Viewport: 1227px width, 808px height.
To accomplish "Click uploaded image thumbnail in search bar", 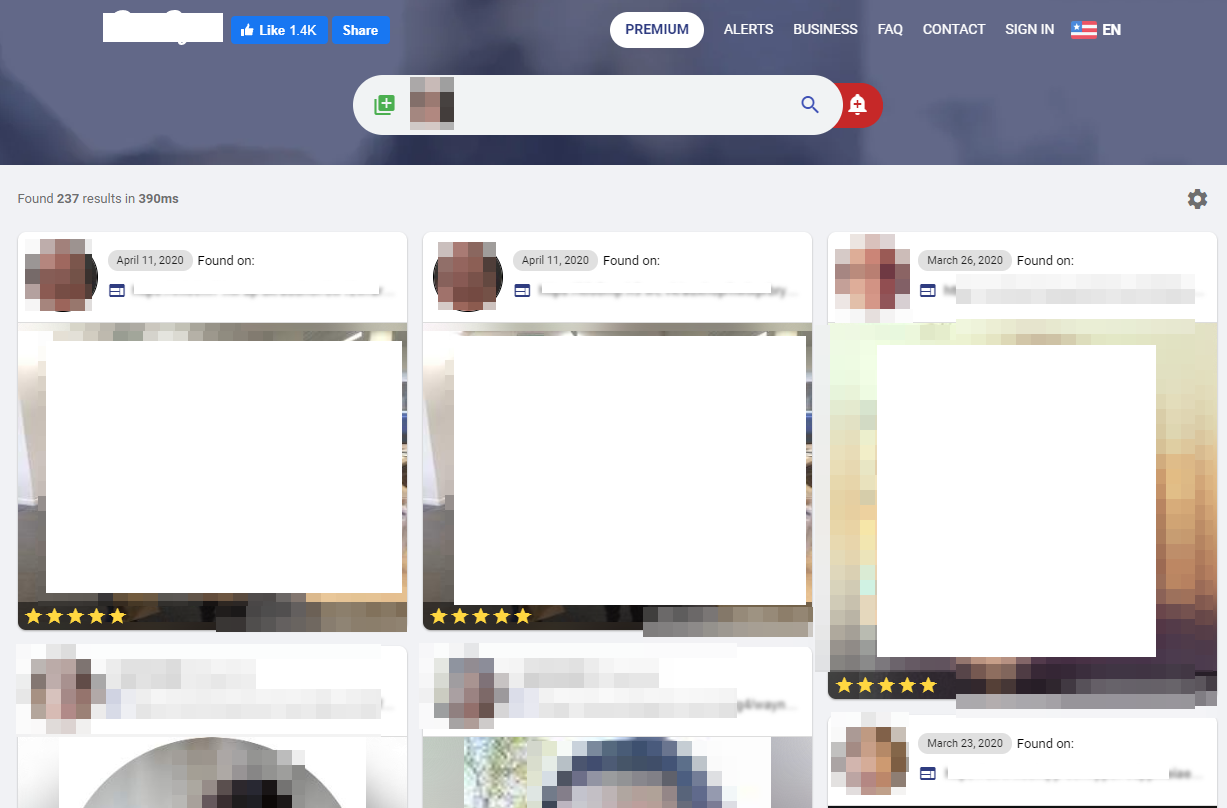I will click(x=432, y=104).
